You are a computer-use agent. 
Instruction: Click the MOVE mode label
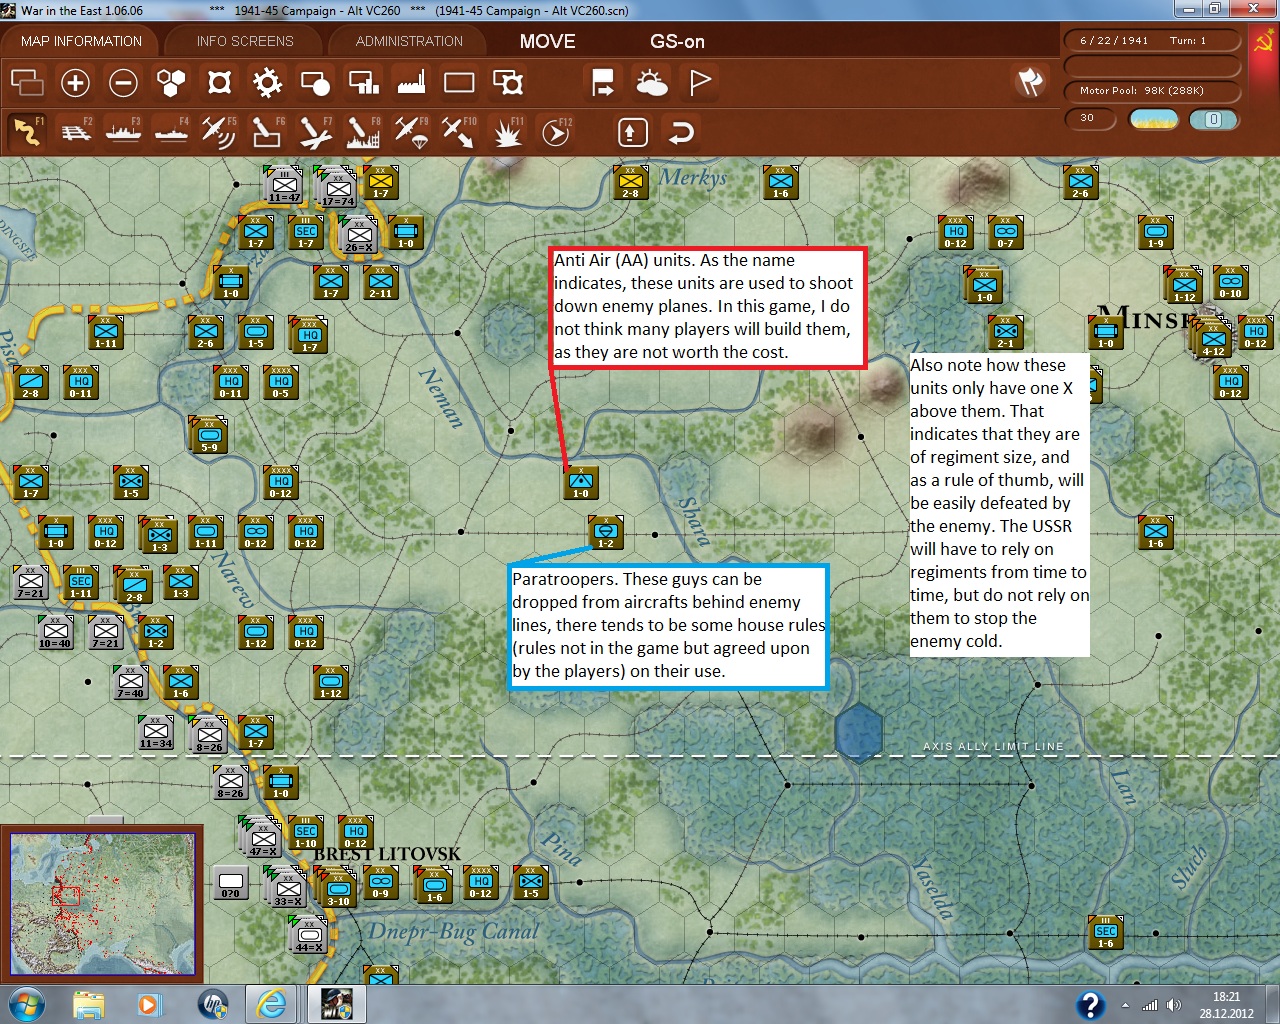(x=547, y=41)
